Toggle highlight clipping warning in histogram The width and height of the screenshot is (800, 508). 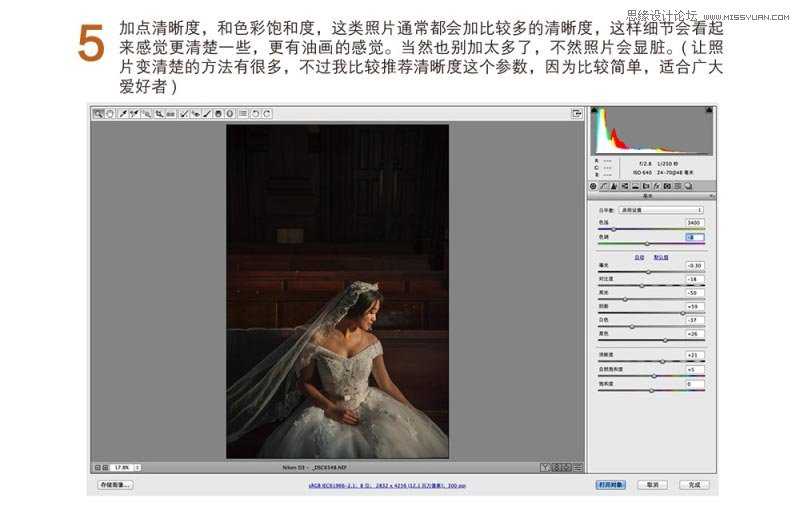(x=709, y=110)
